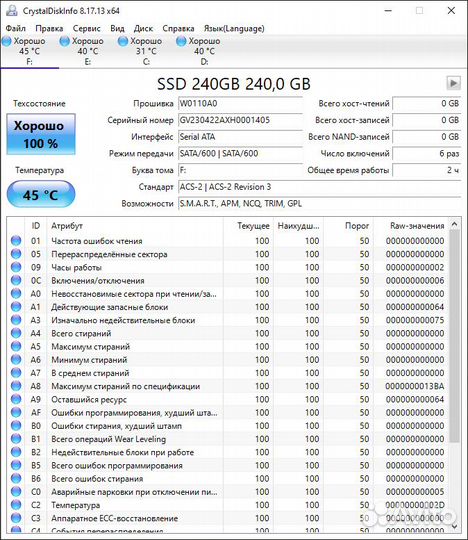
Task: Select the Аппаратное ECC-восстановление text
Action: 114,518
